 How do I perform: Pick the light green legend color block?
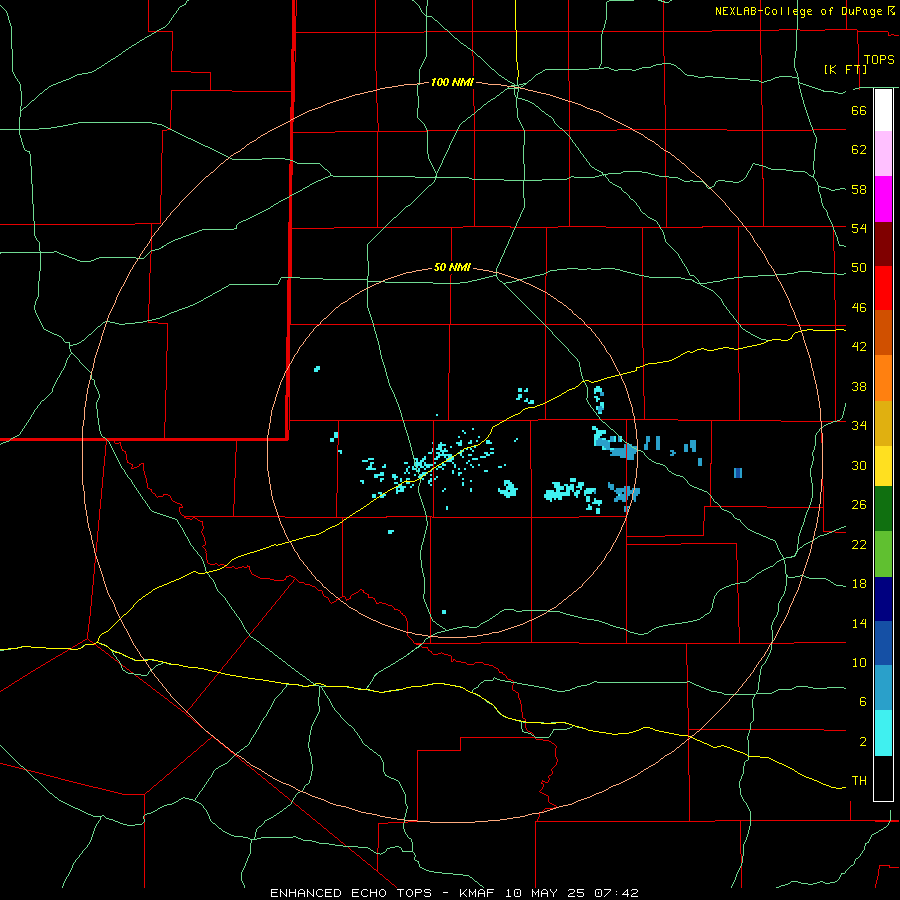click(x=883, y=554)
